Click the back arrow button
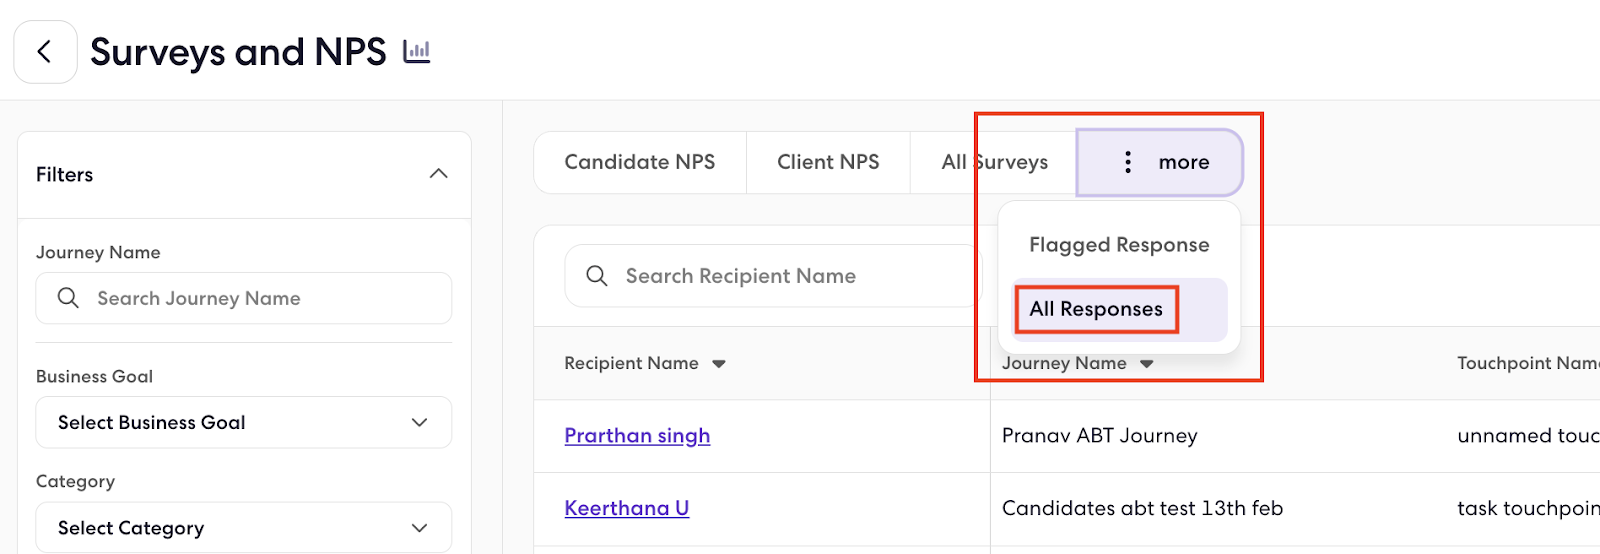This screenshot has width=1600, height=554. (x=45, y=52)
